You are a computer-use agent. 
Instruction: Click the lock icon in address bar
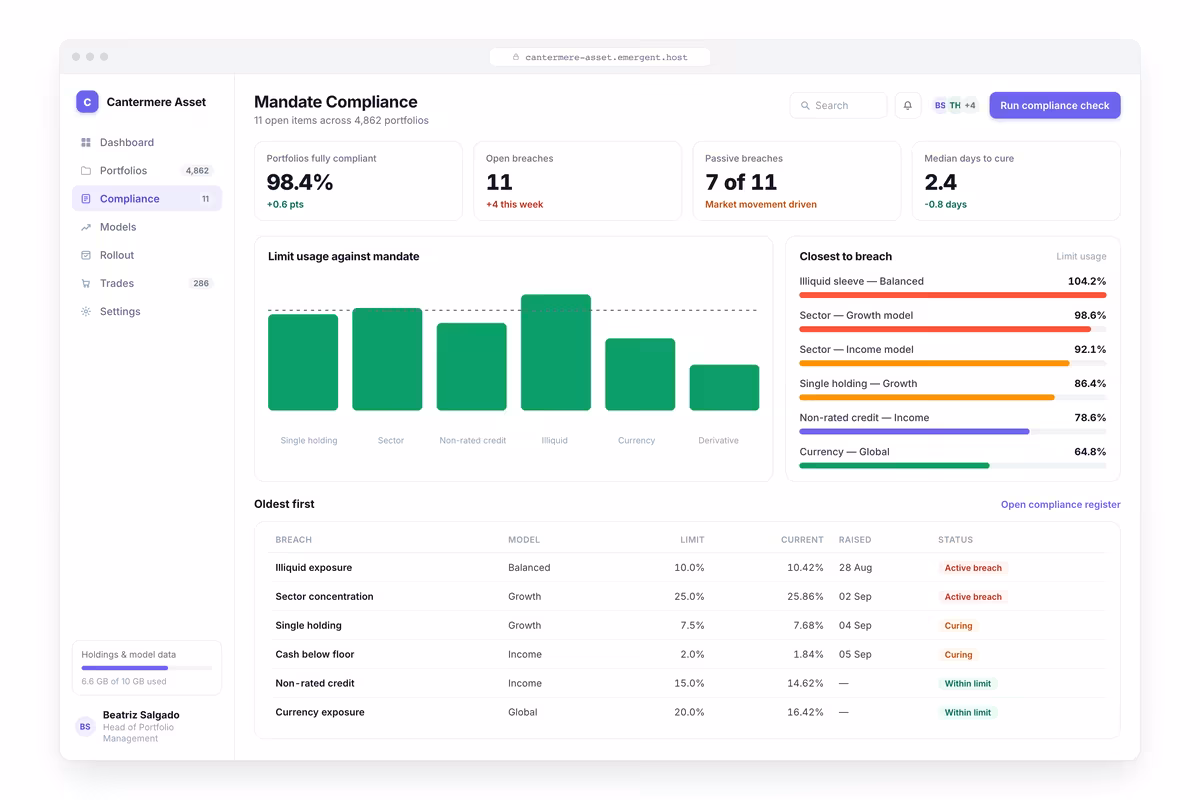[x=516, y=57]
